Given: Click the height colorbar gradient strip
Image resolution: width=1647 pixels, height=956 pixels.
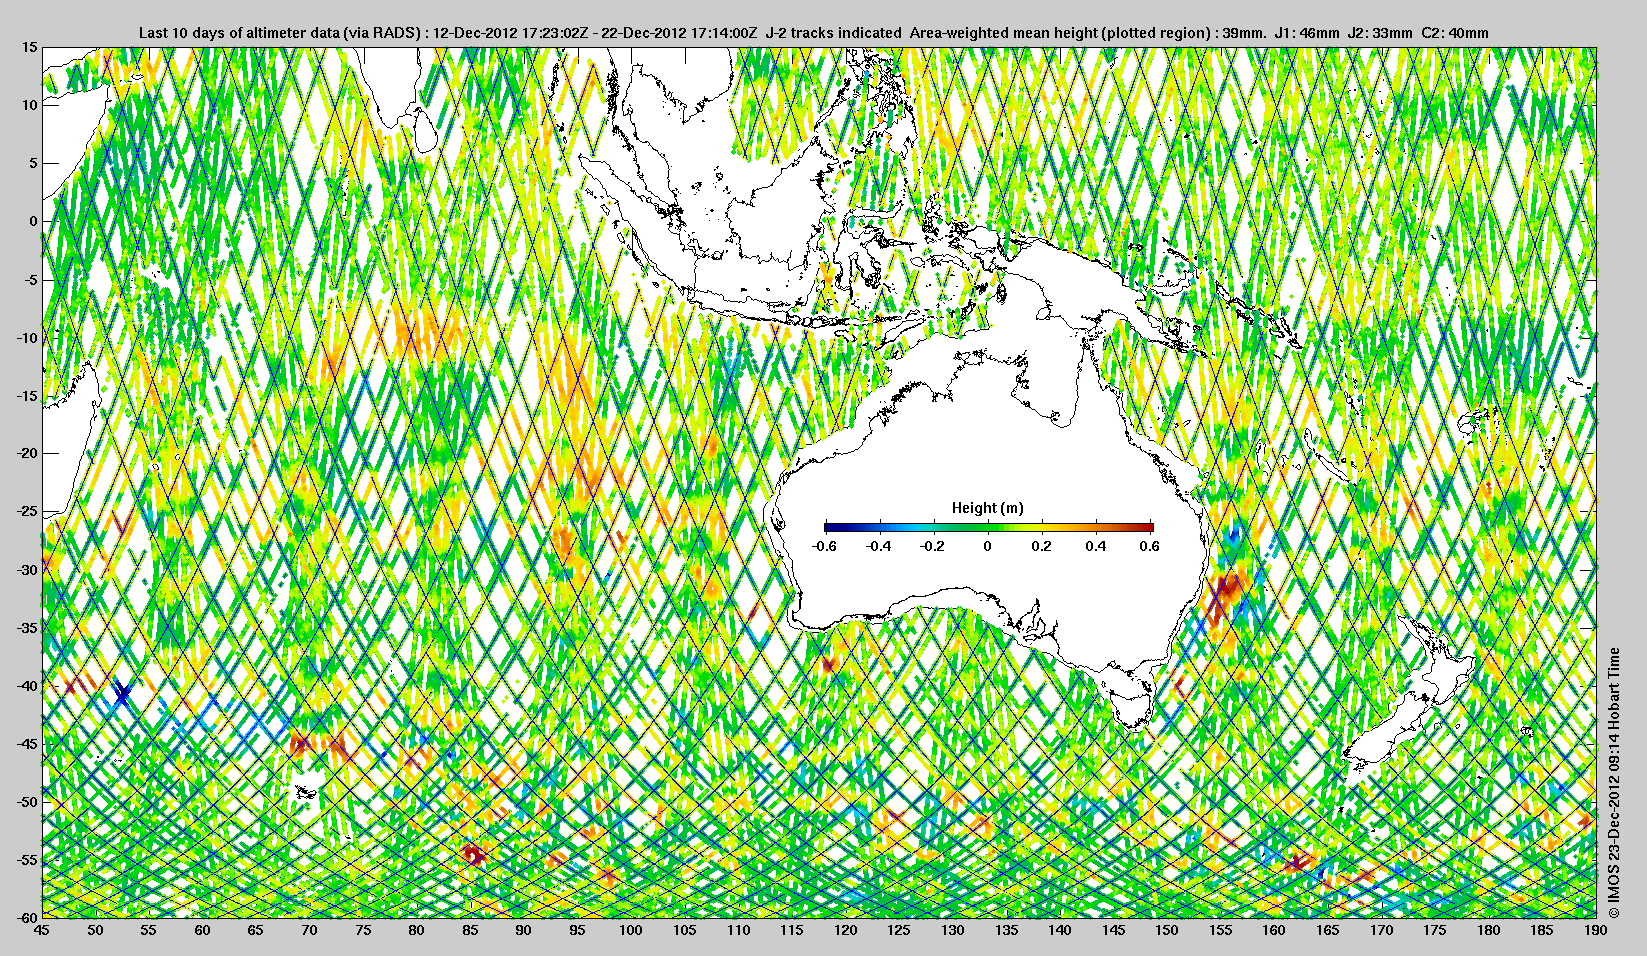Looking at the screenshot, I should tap(989, 527).
